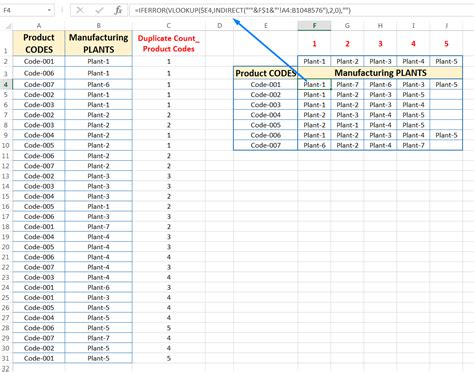Select Plant-7 cell in column B row 29
This screenshot has height=372, width=474.
coord(99,338)
